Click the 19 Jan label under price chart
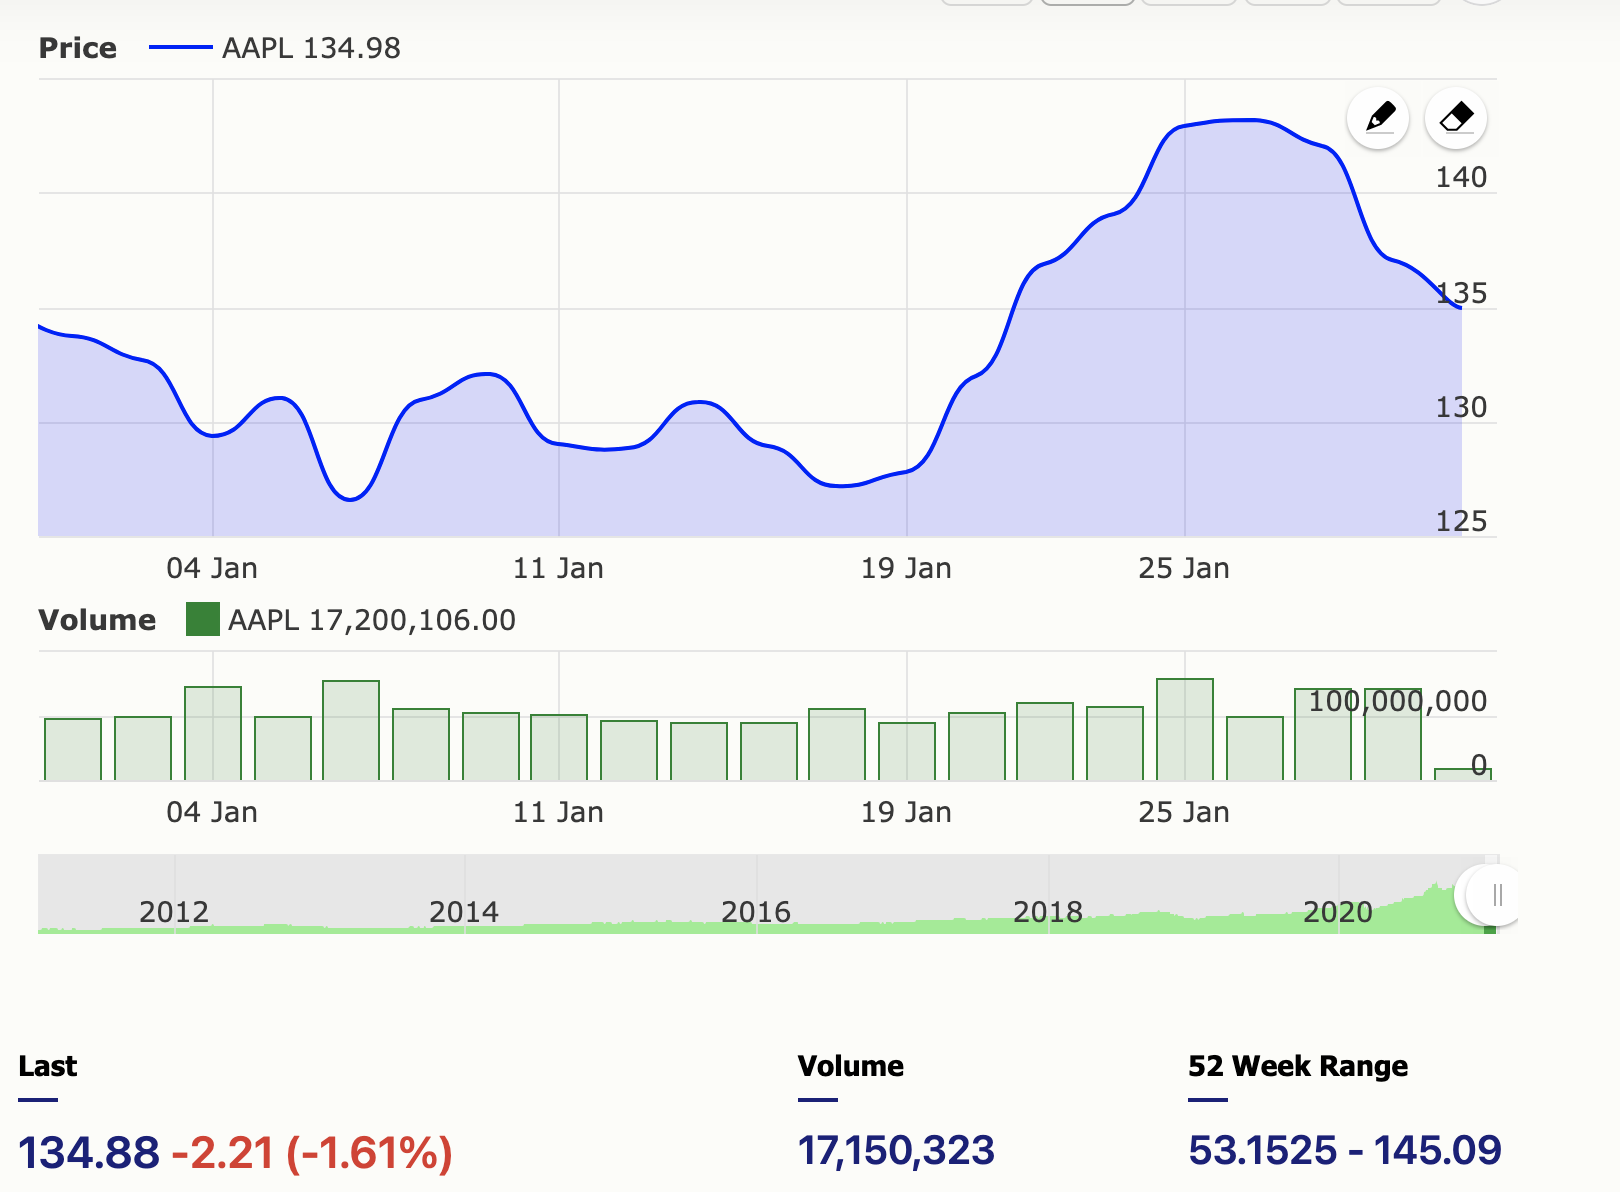 click(x=906, y=568)
